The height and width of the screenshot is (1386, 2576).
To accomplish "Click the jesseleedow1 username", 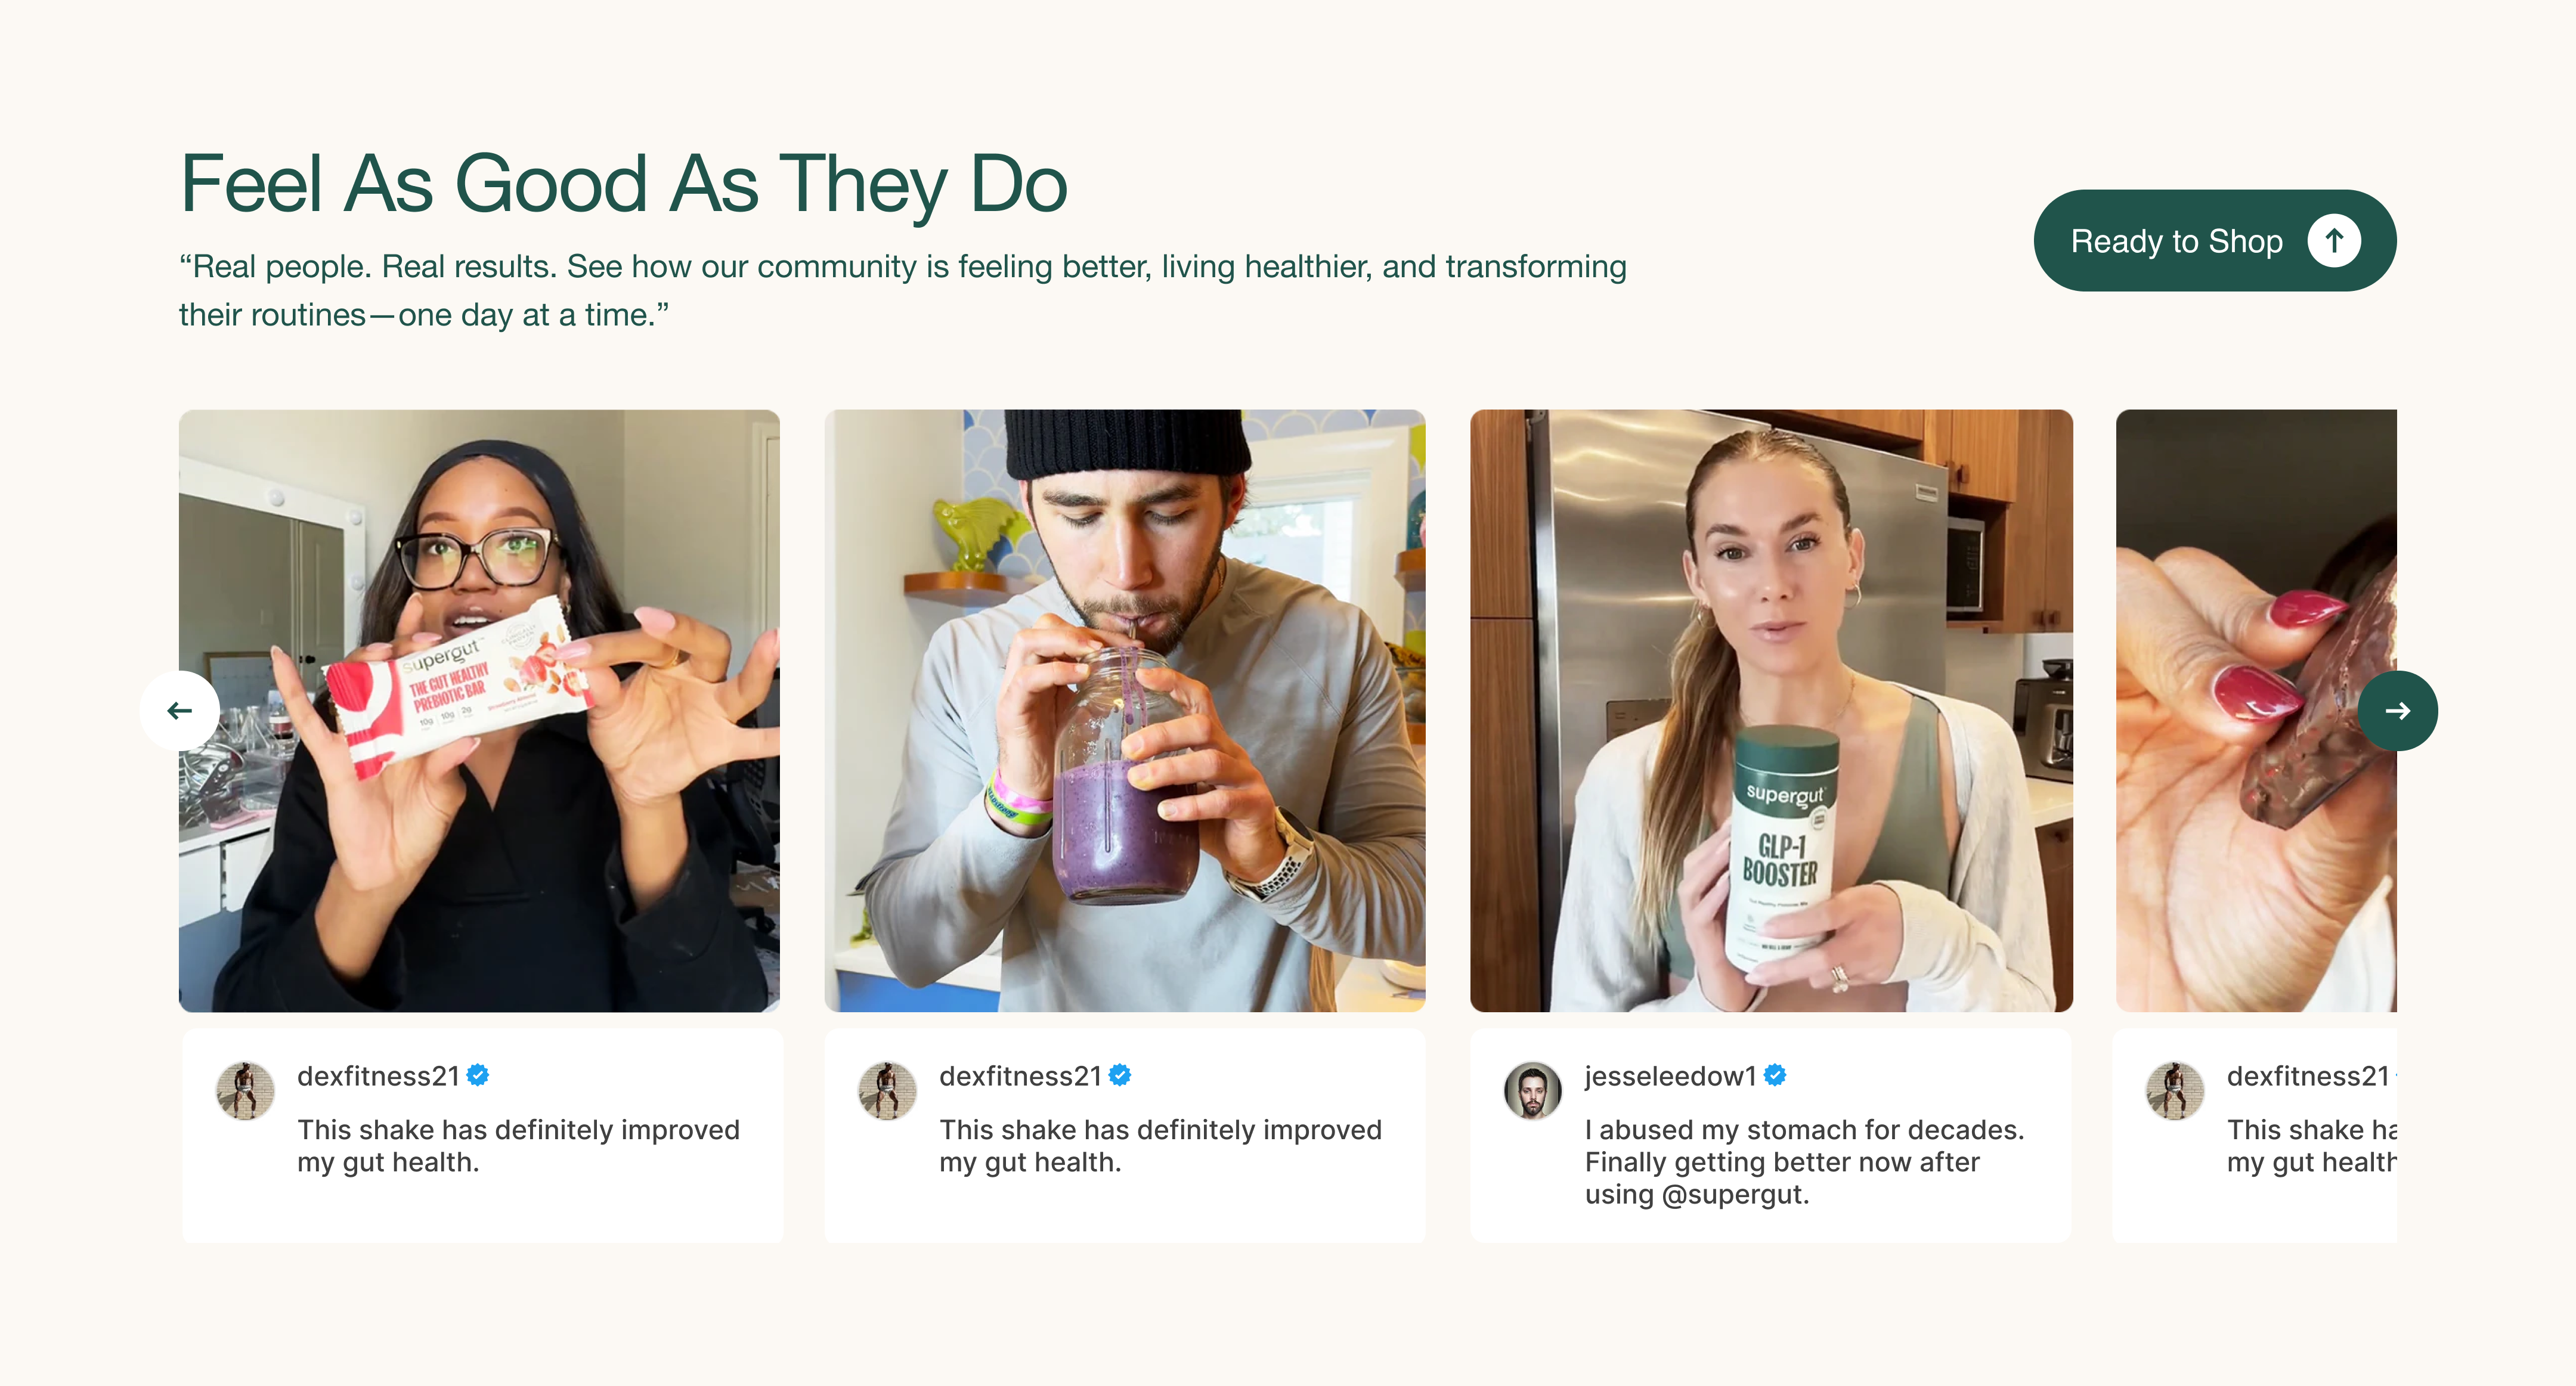I will 1670,1076.
